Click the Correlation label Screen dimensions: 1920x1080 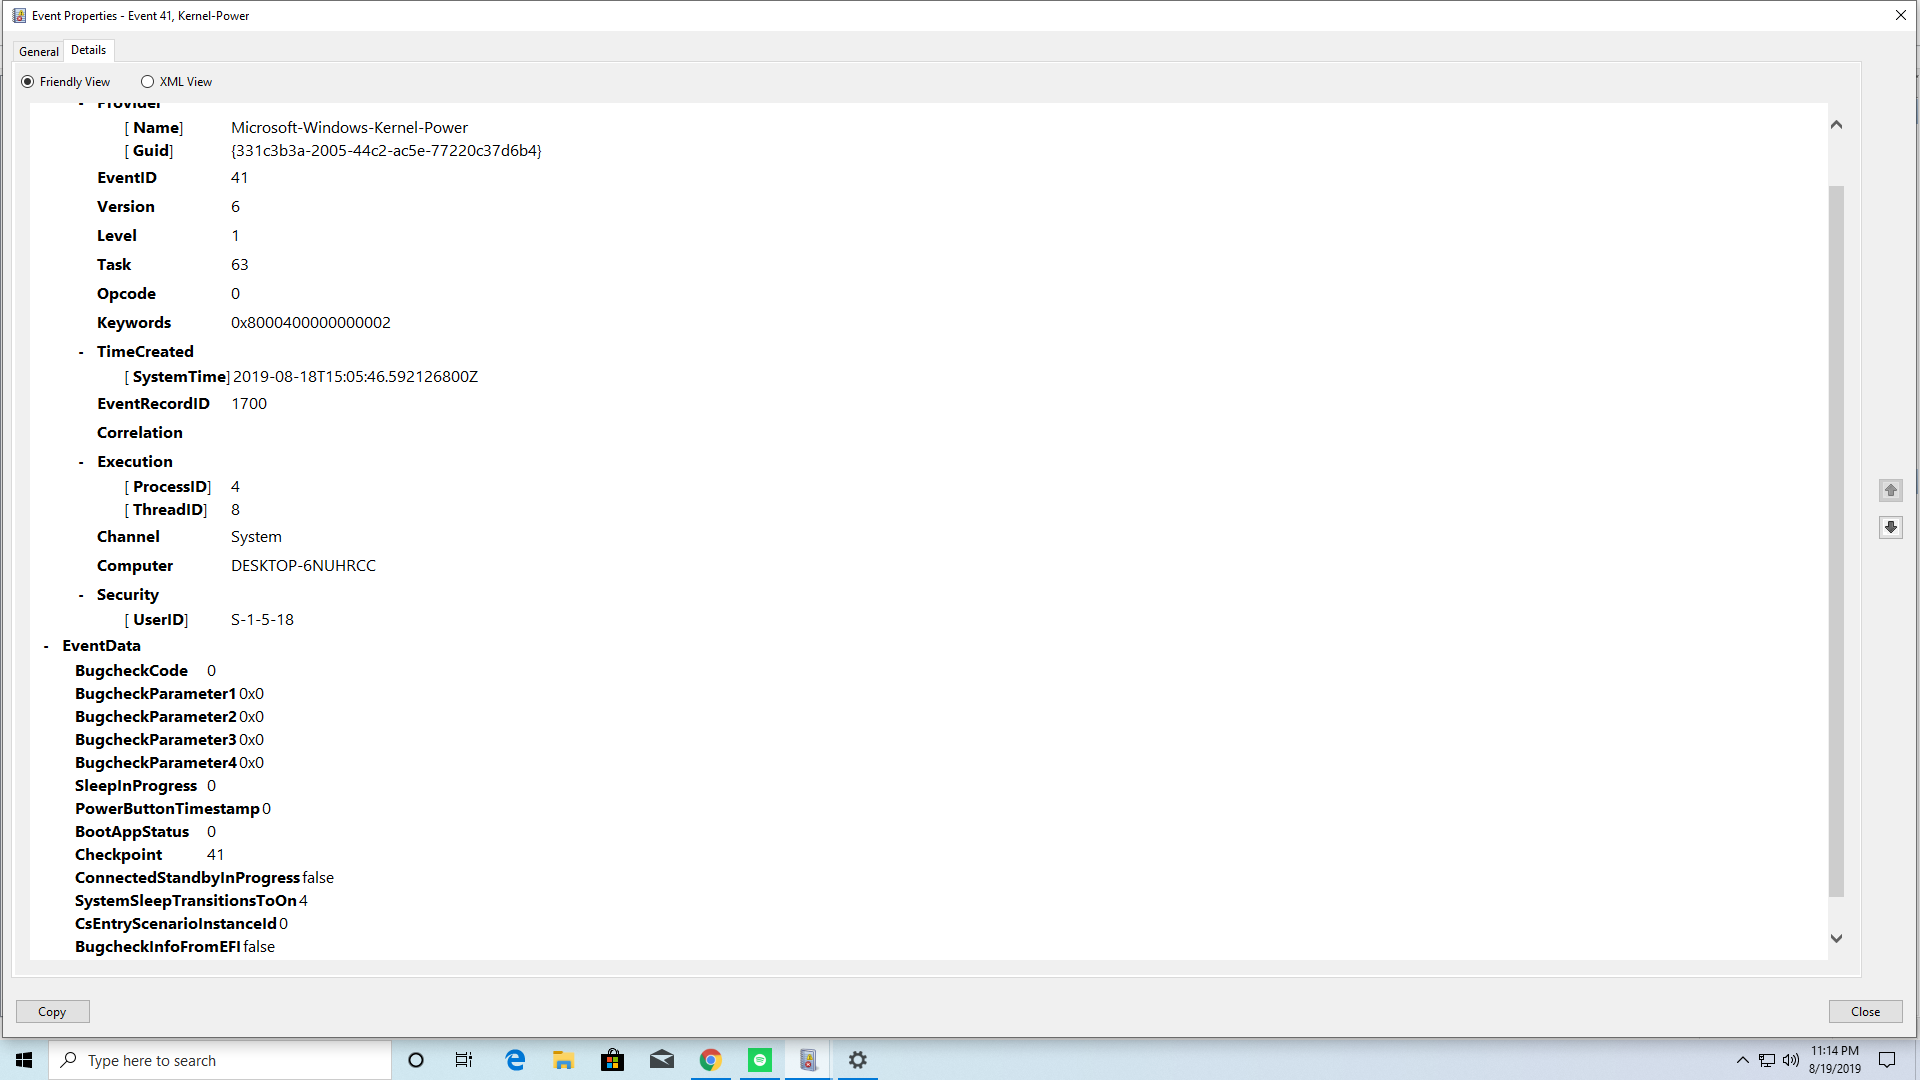coord(140,433)
